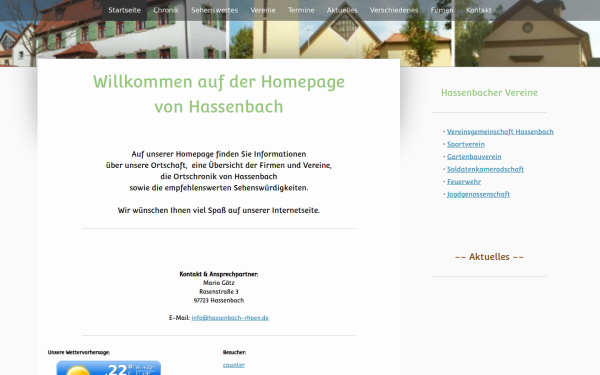Viewport: 600px width, 375px height.
Task: Click the Aktuelles sidebar heading
Action: click(x=489, y=257)
